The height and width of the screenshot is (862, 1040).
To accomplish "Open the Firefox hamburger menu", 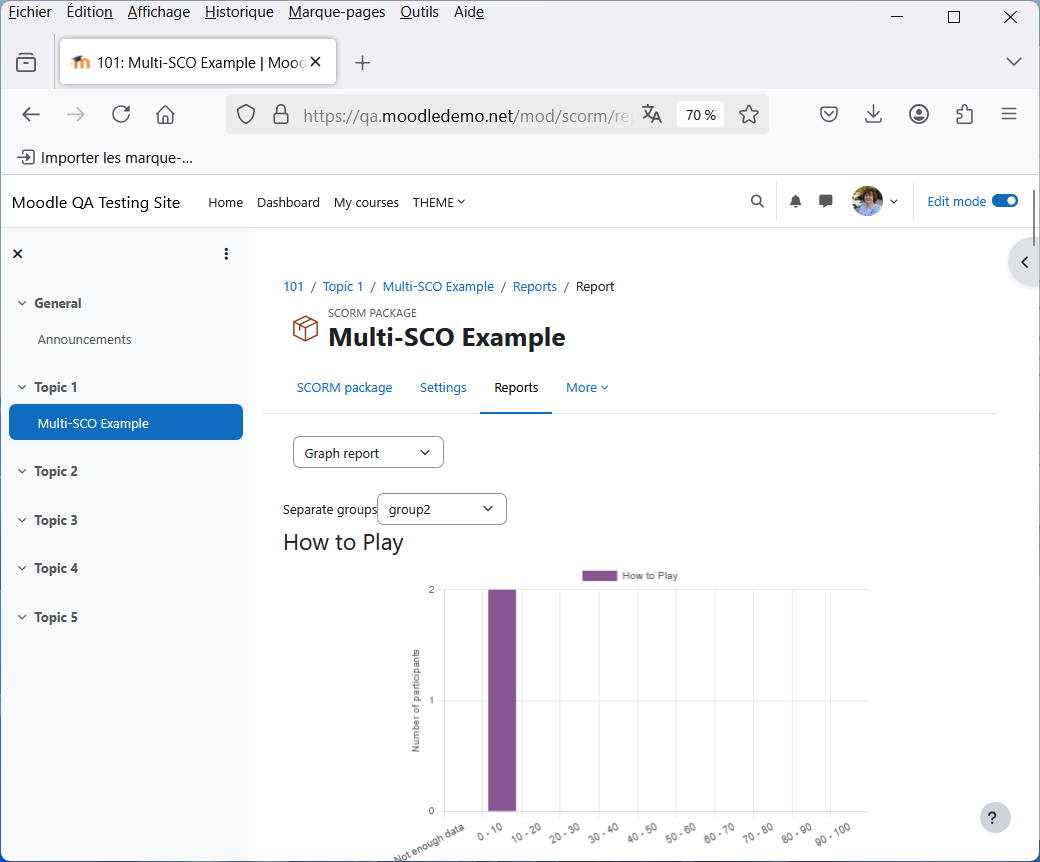I will coord(1009,115).
